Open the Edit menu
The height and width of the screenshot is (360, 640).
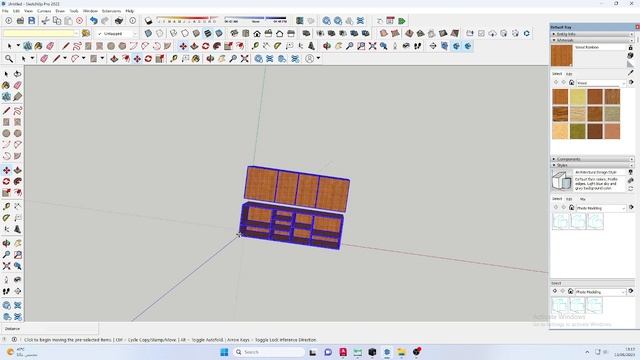click(x=16, y=11)
